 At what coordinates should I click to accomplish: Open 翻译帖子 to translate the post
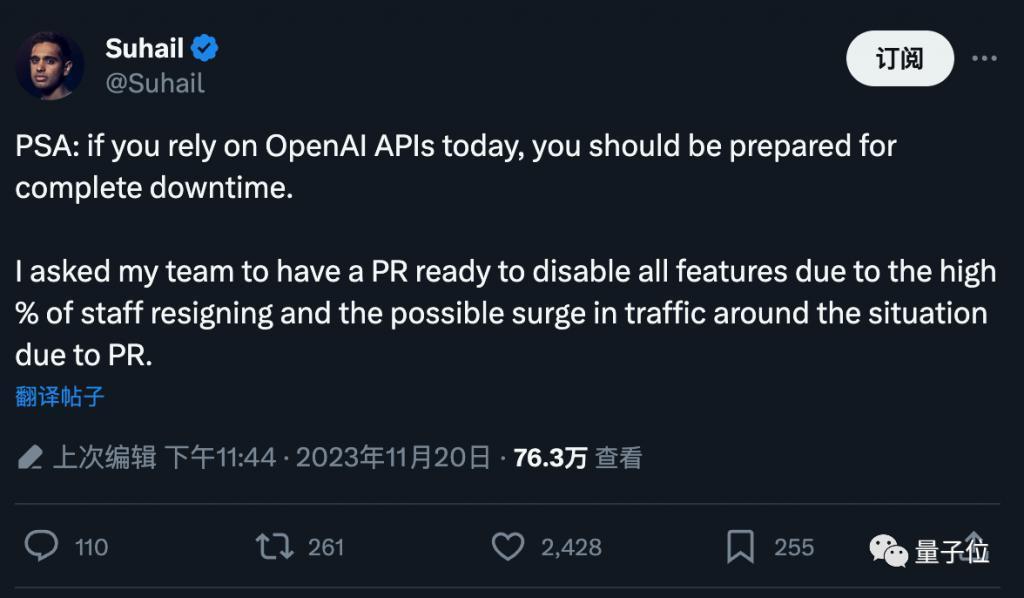point(56,397)
